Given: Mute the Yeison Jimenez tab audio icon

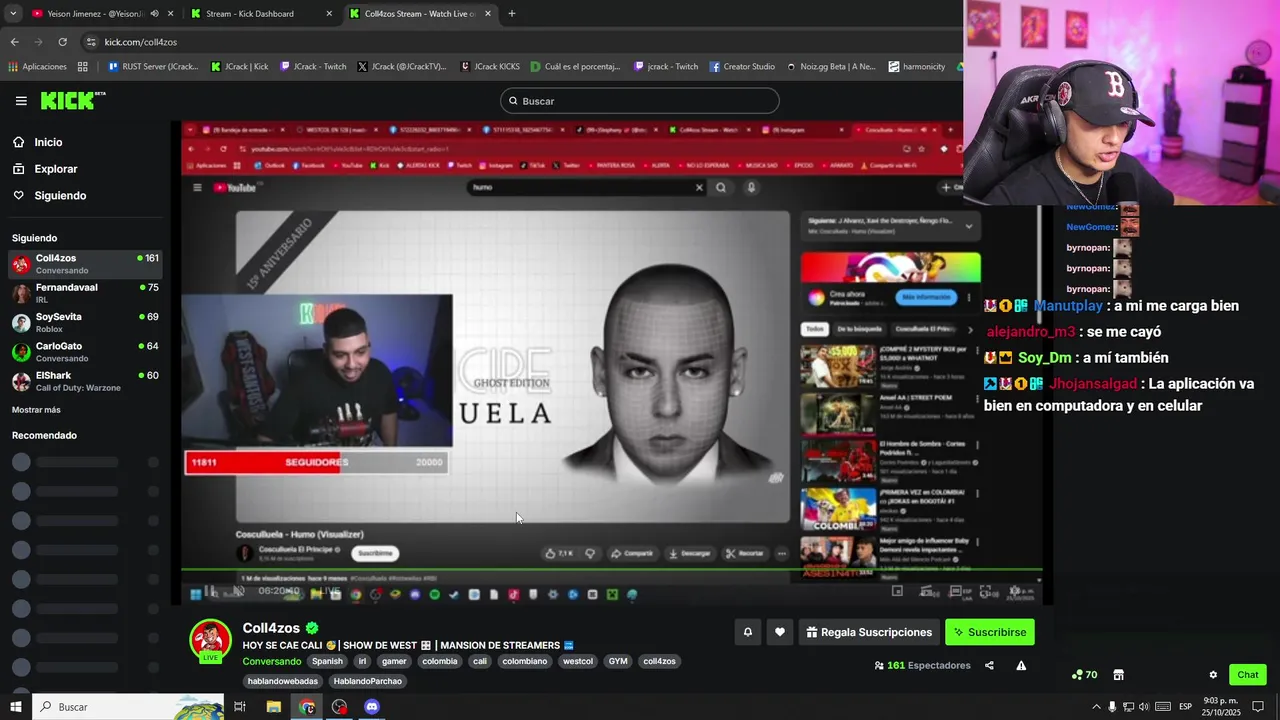Looking at the screenshot, I should (x=154, y=14).
